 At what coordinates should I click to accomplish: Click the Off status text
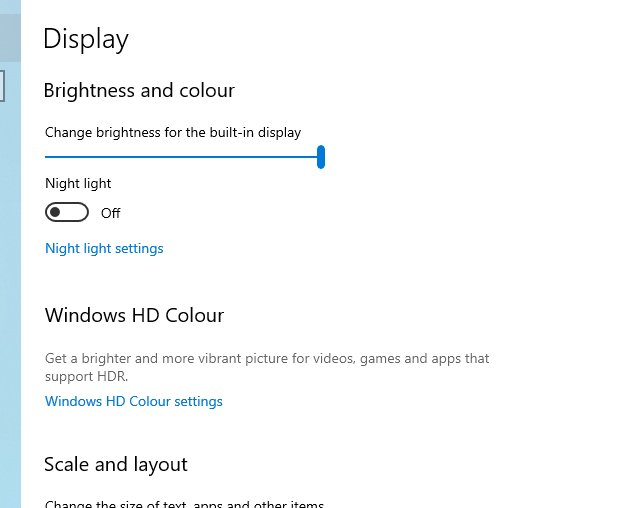pos(110,213)
